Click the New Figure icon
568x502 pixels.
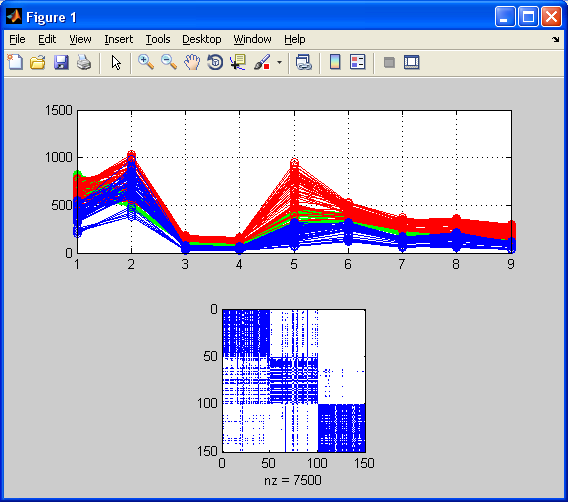15,62
